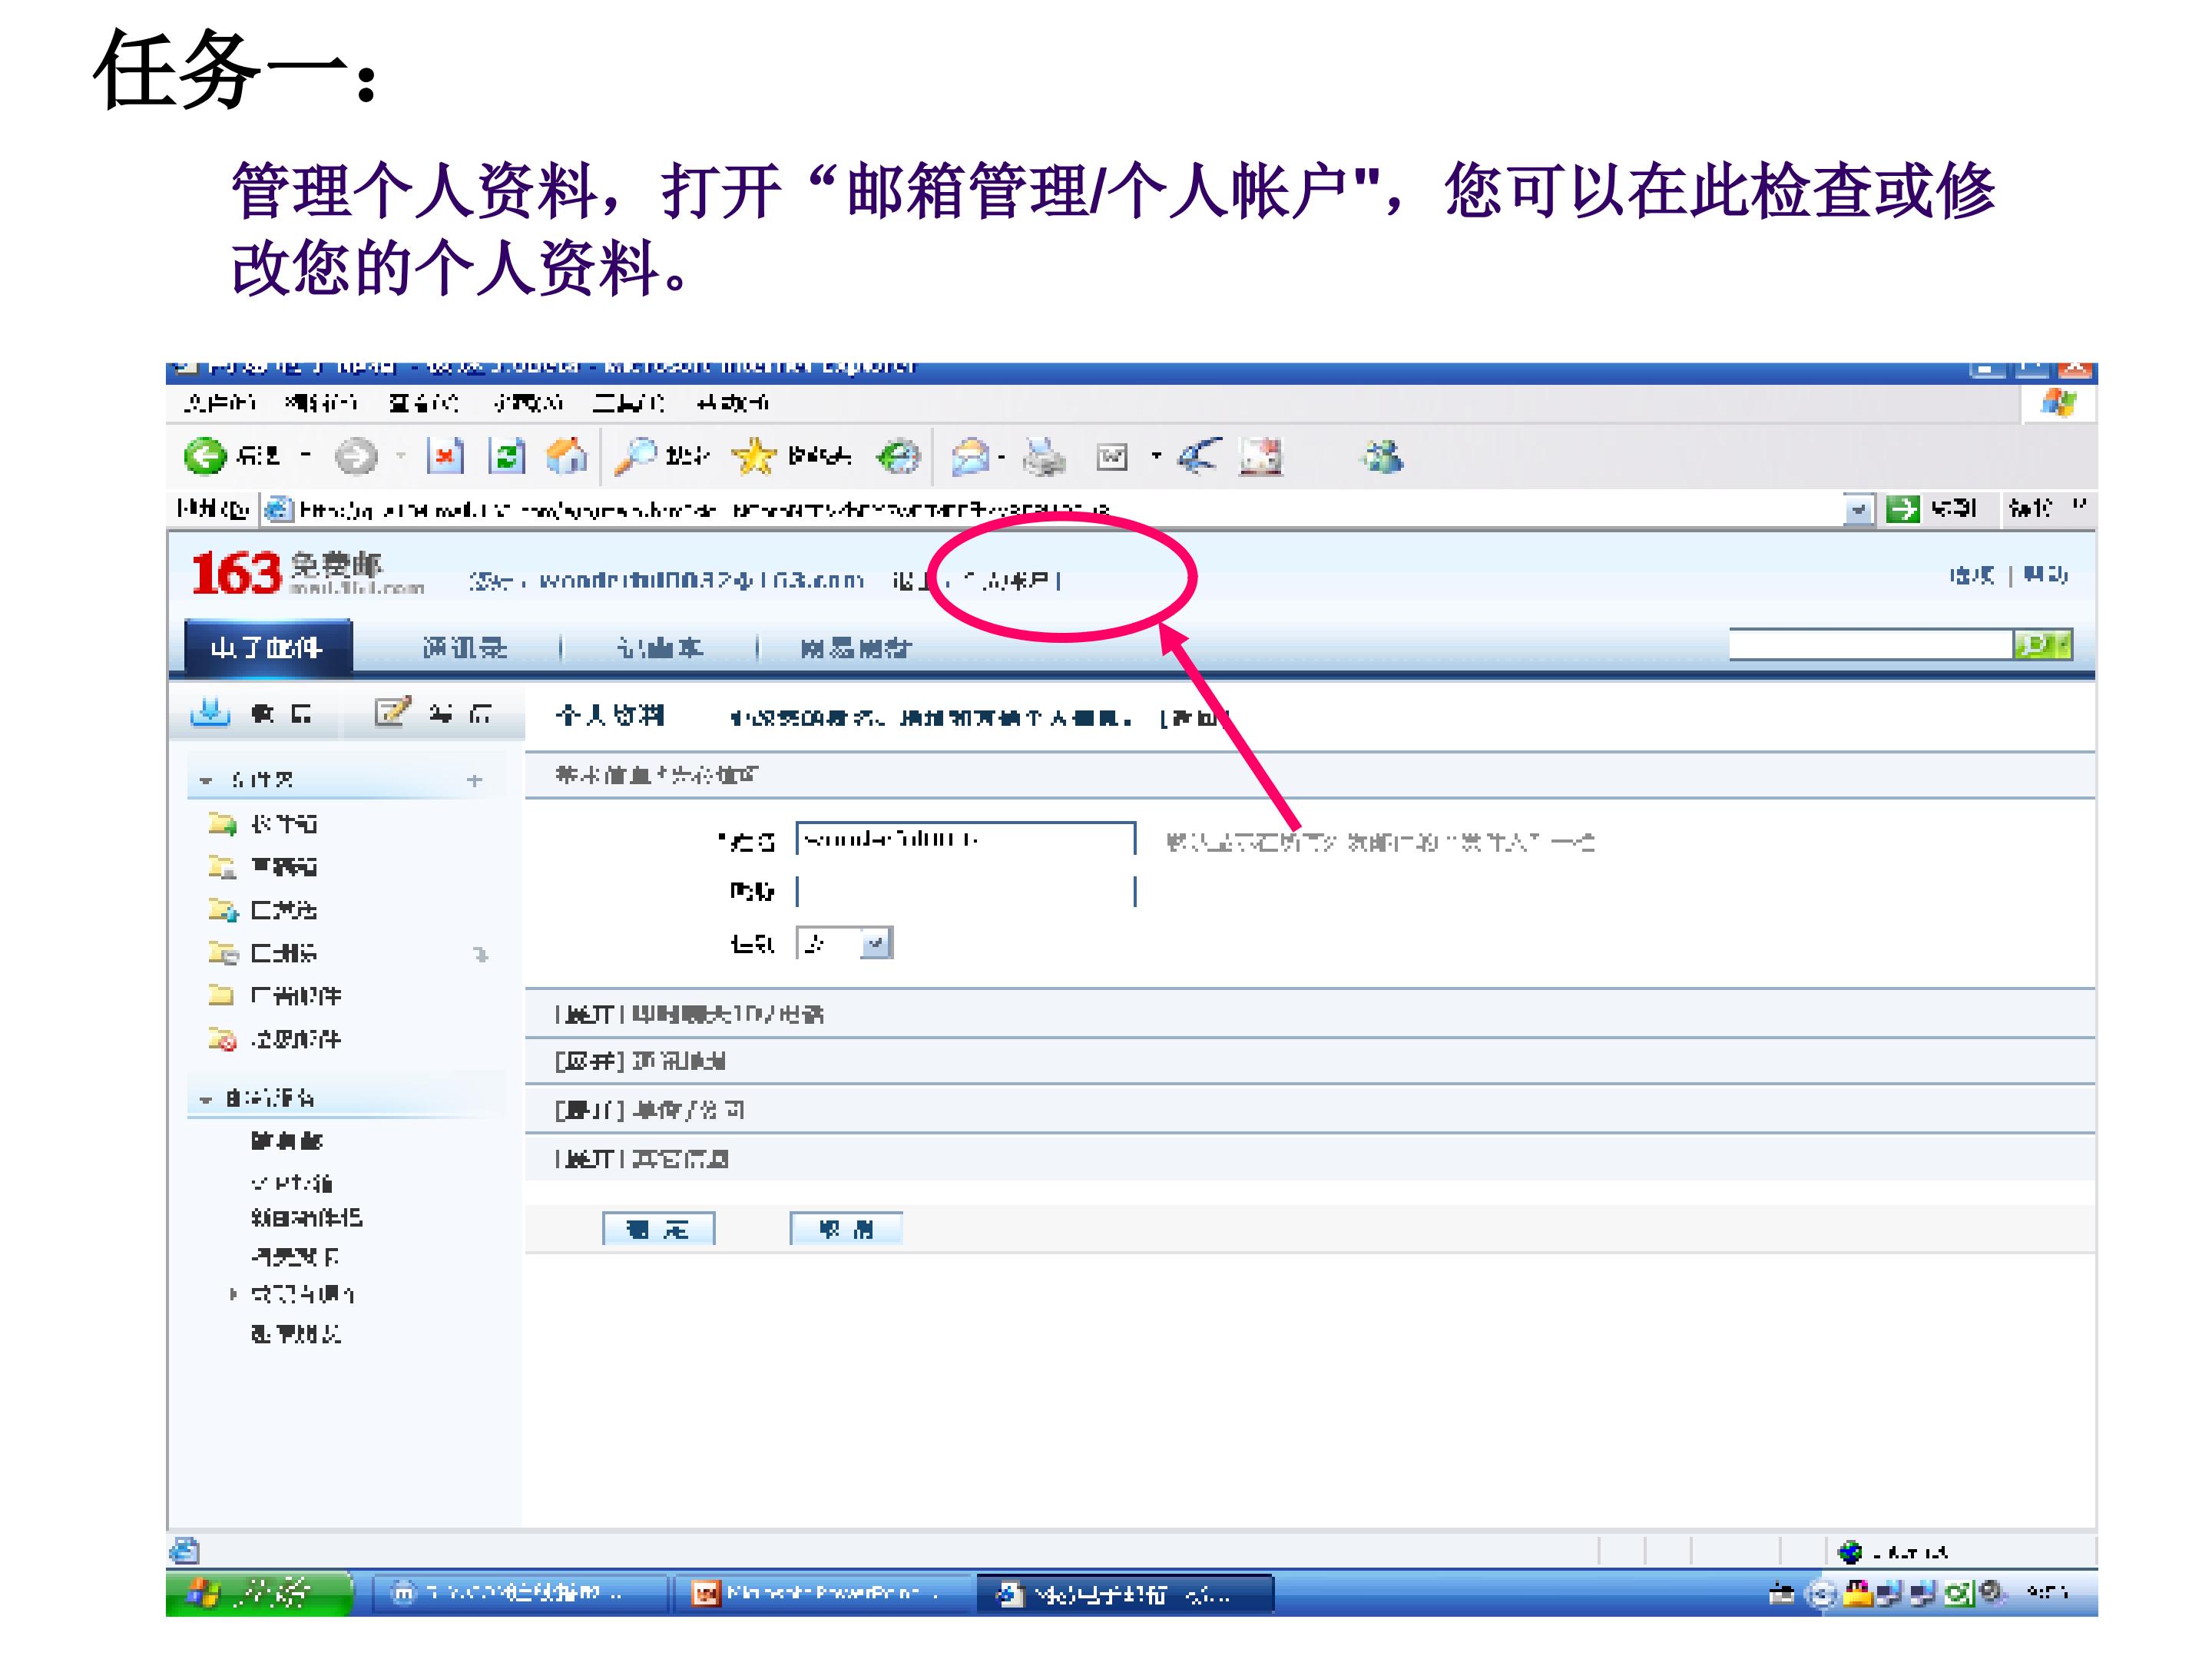Click the compose mail pencil icon
The height and width of the screenshot is (1659, 2212).
point(392,712)
